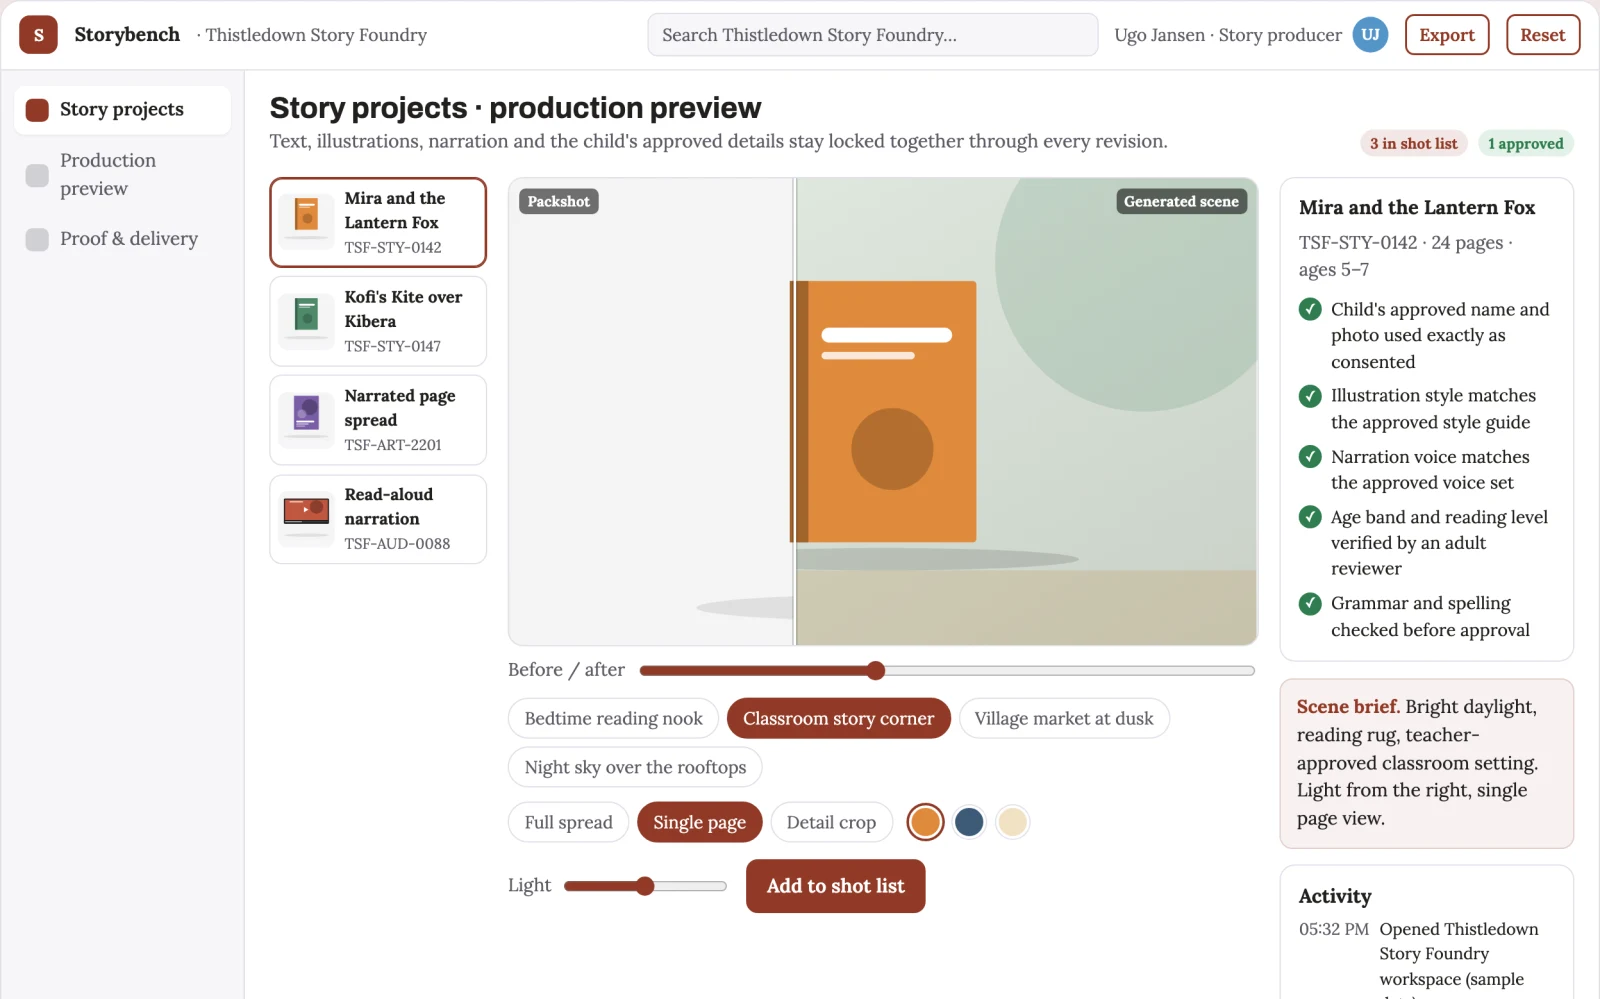Click the Story projects sidebar icon

click(37, 110)
